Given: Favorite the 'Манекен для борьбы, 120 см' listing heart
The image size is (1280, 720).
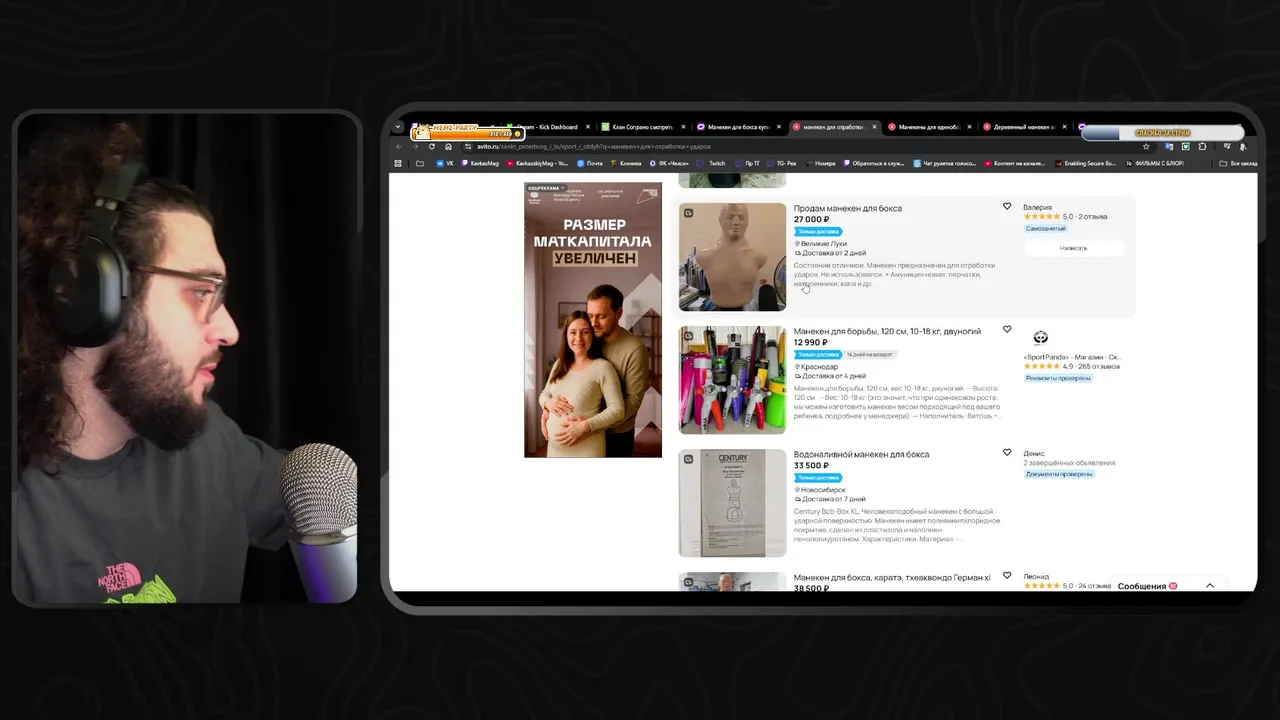Looking at the screenshot, I should pyautogui.click(x=1007, y=330).
